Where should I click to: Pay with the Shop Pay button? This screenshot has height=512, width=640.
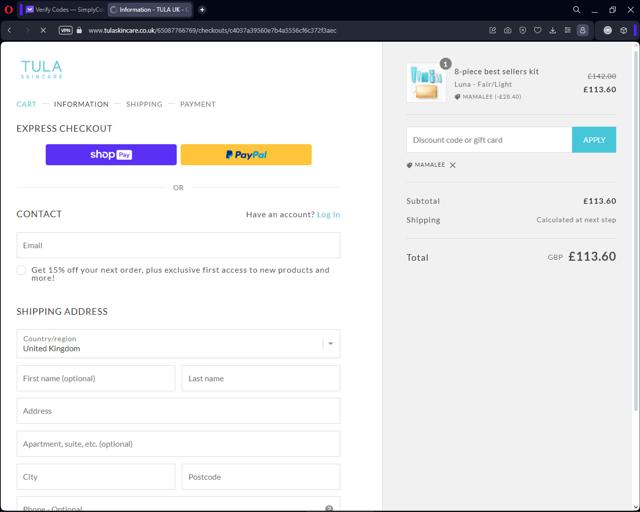[x=111, y=155]
